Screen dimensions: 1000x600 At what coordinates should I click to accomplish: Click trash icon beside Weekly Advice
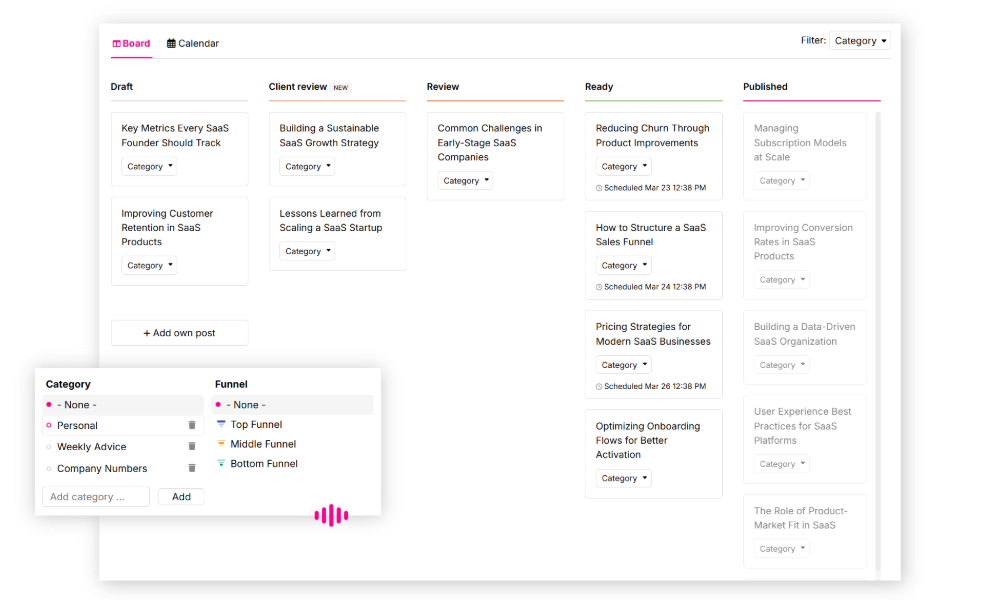[192, 447]
